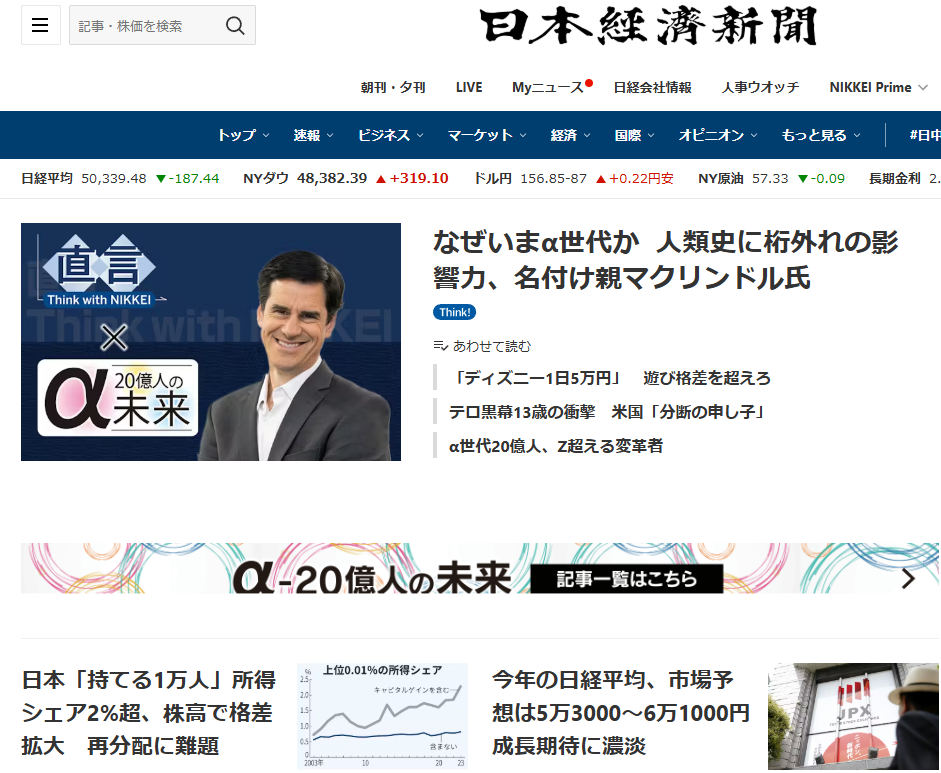Open 朝刊・夕刊 link

coord(392,88)
